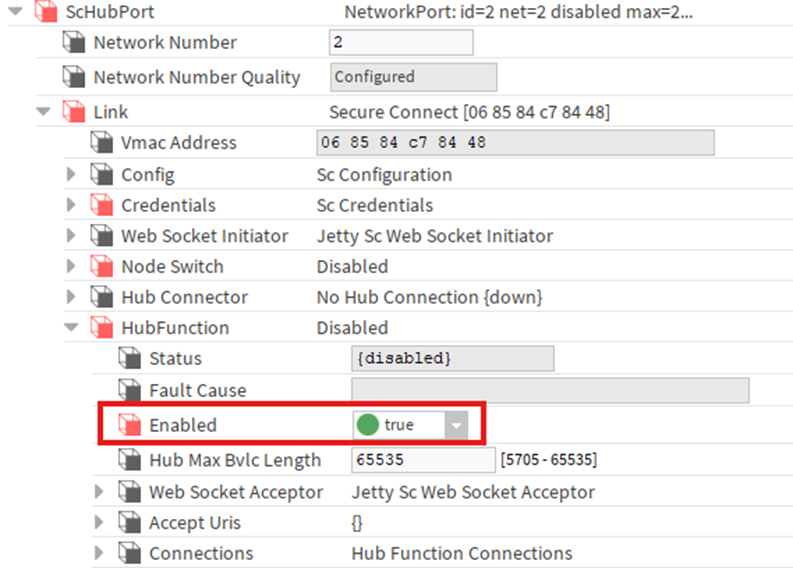Click the Hub Max Bvlc Length field

(x=423, y=460)
